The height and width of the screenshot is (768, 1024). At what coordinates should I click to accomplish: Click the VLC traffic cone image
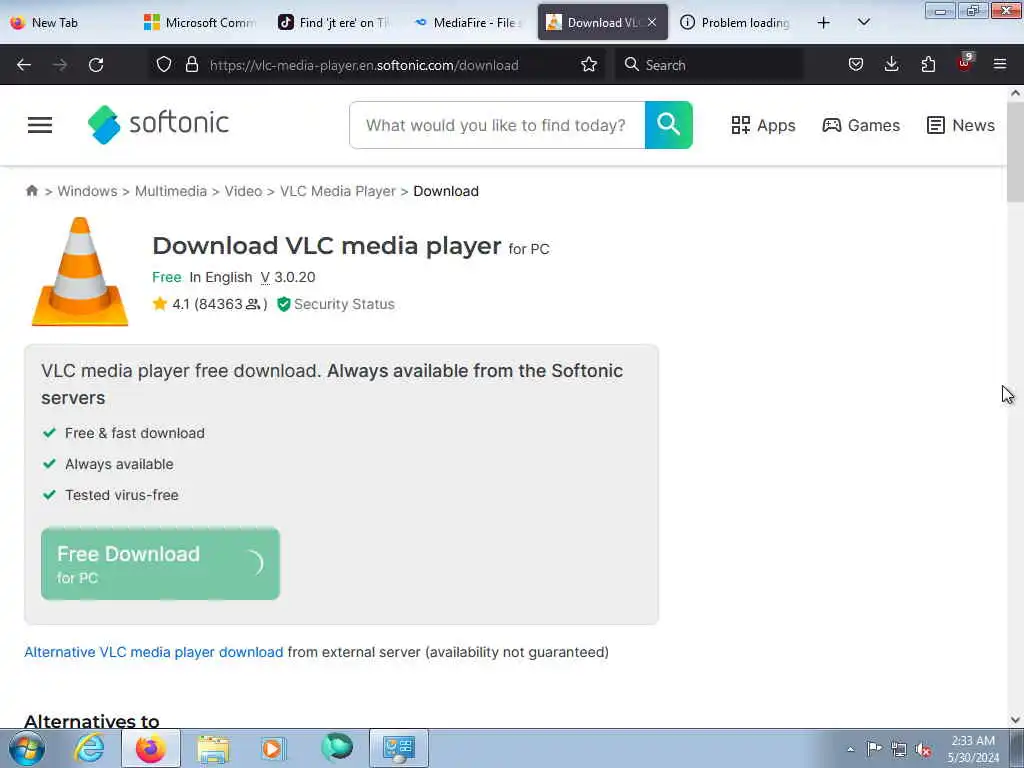coord(80,271)
